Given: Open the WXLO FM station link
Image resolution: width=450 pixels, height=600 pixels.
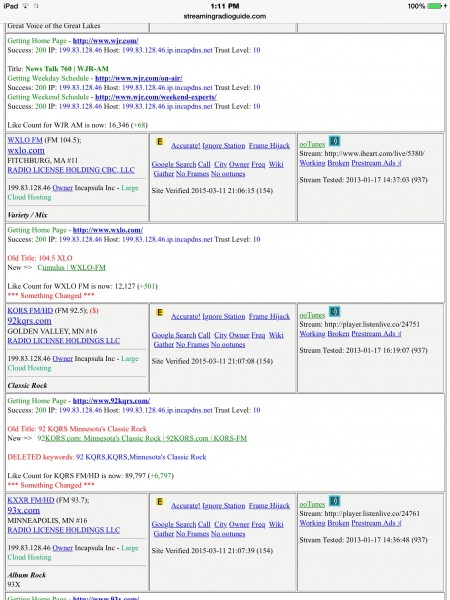Looking at the screenshot, I should pyautogui.click(x=25, y=140).
